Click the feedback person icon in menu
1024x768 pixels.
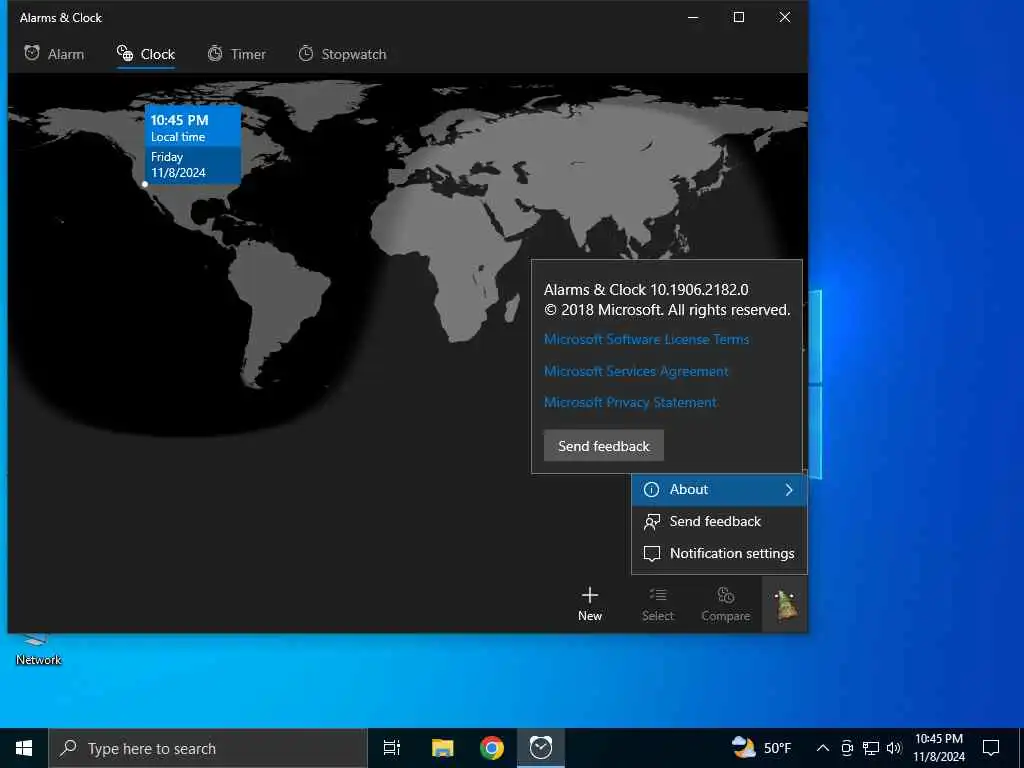click(x=651, y=522)
